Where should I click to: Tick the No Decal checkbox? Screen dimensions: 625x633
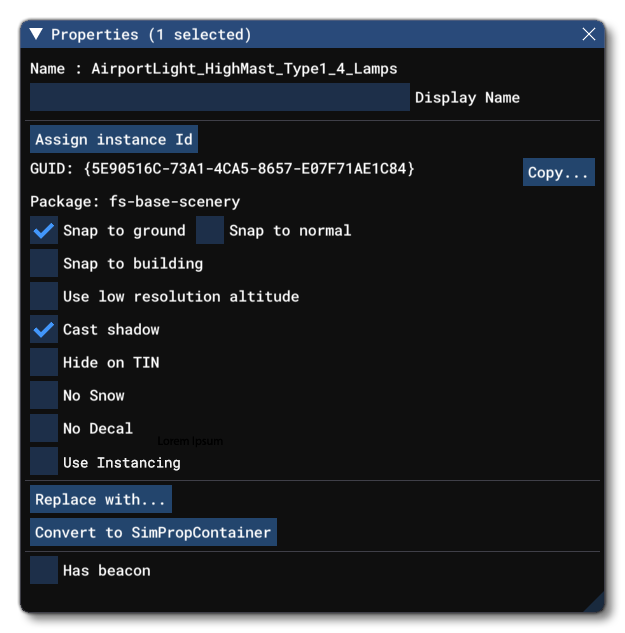pos(44,428)
